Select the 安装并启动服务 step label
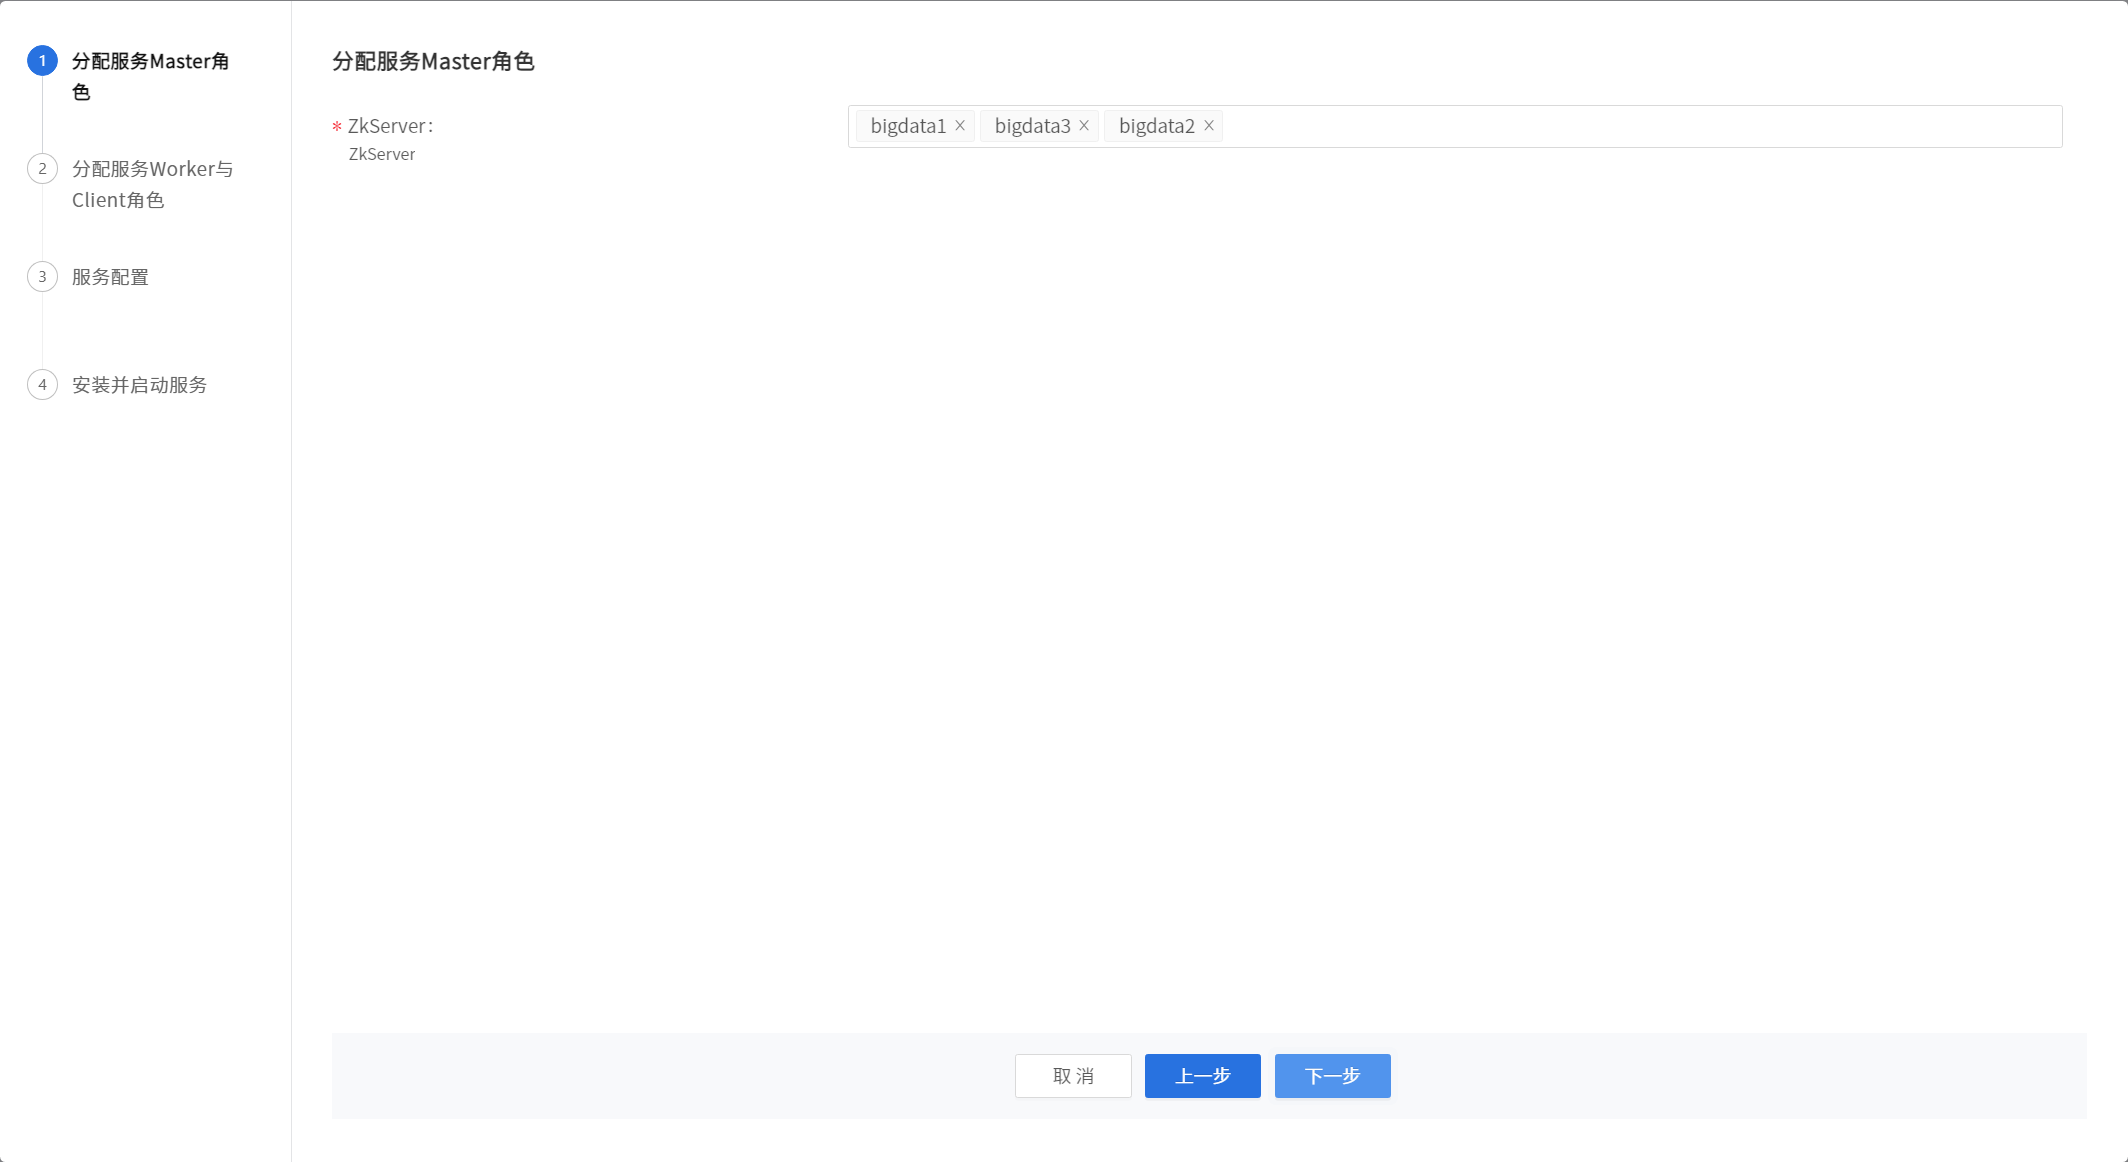This screenshot has height=1162, width=2128. 139,385
